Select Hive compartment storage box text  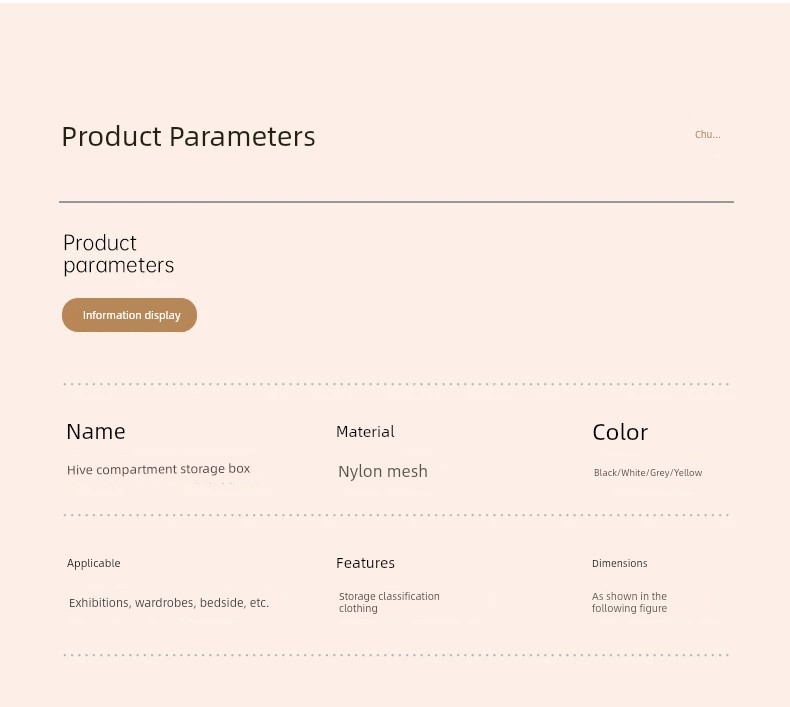pos(159,469)
